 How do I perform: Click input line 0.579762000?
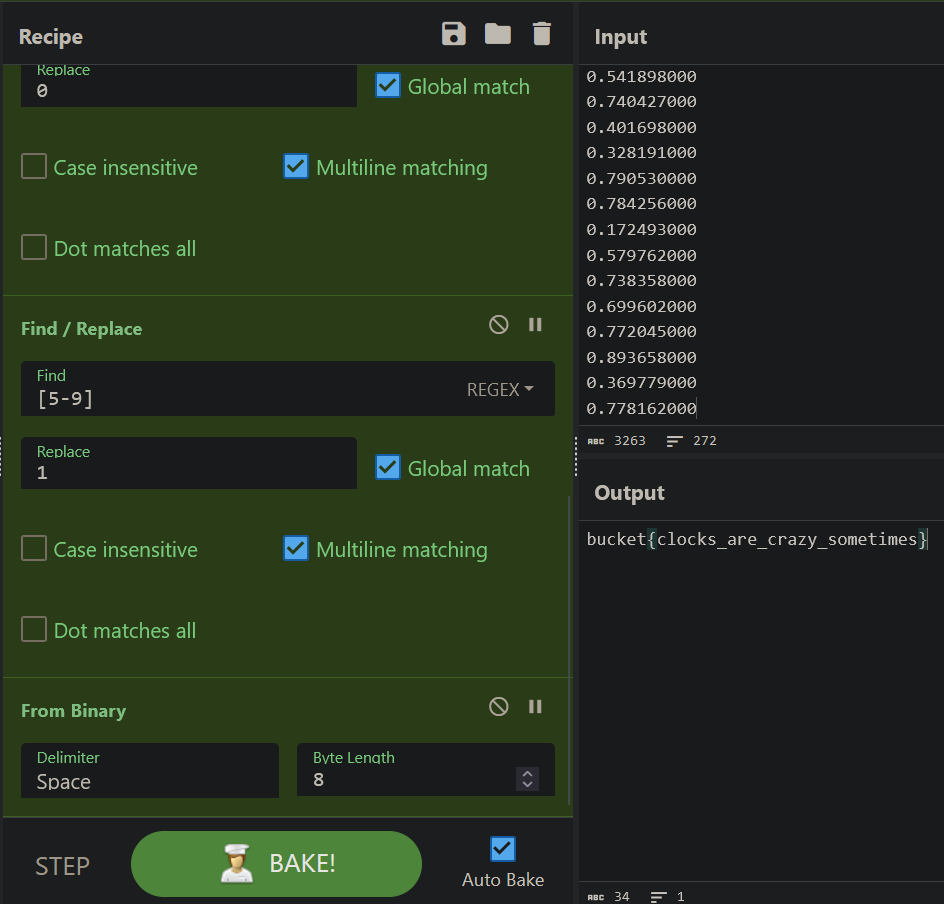pyautogui.click(x=641, y=256)
